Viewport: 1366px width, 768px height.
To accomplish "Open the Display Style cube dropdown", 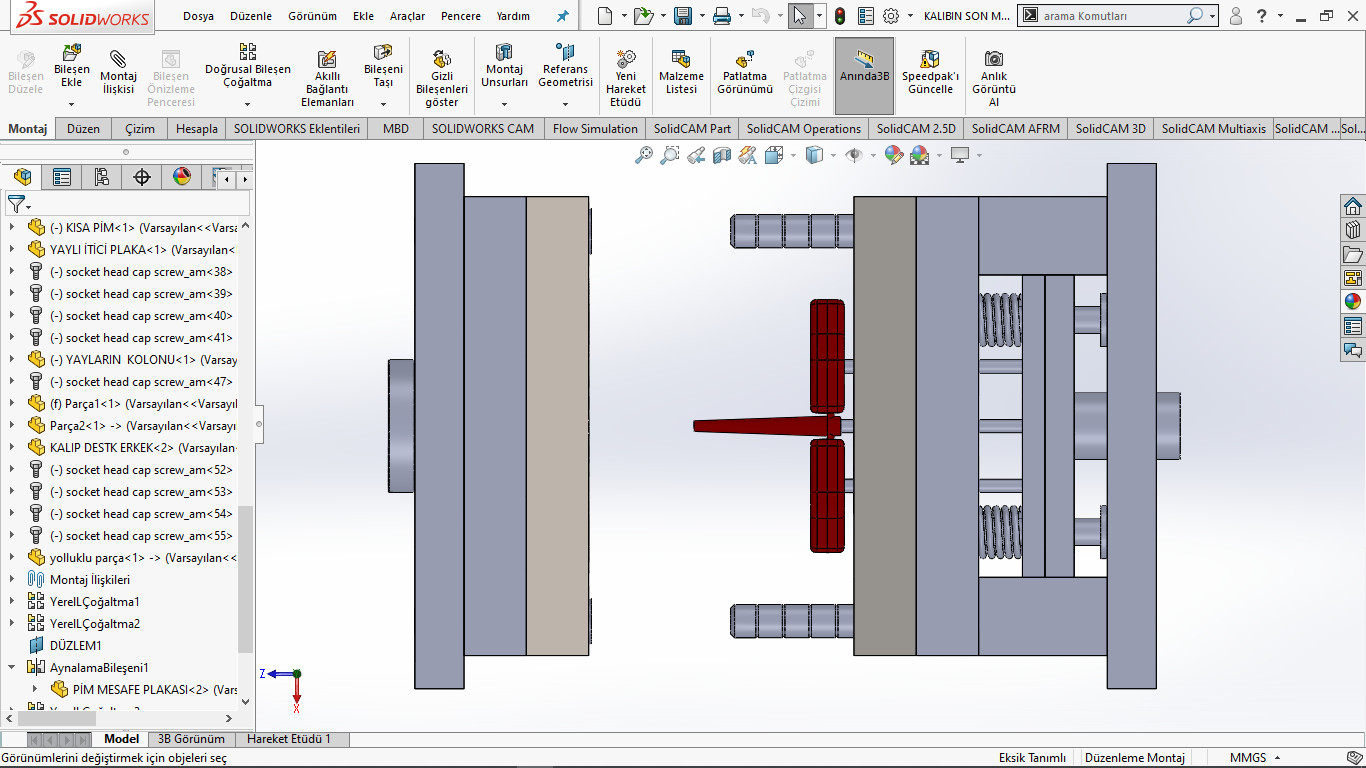I will [835, 155].
